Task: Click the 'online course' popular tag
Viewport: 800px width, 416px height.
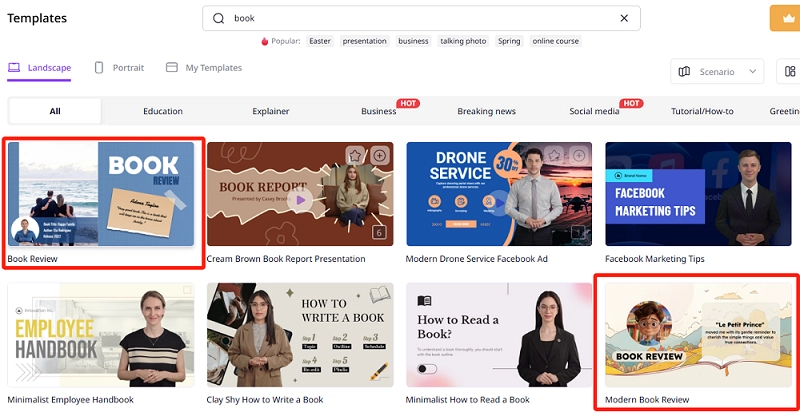Action: [554, 41]
